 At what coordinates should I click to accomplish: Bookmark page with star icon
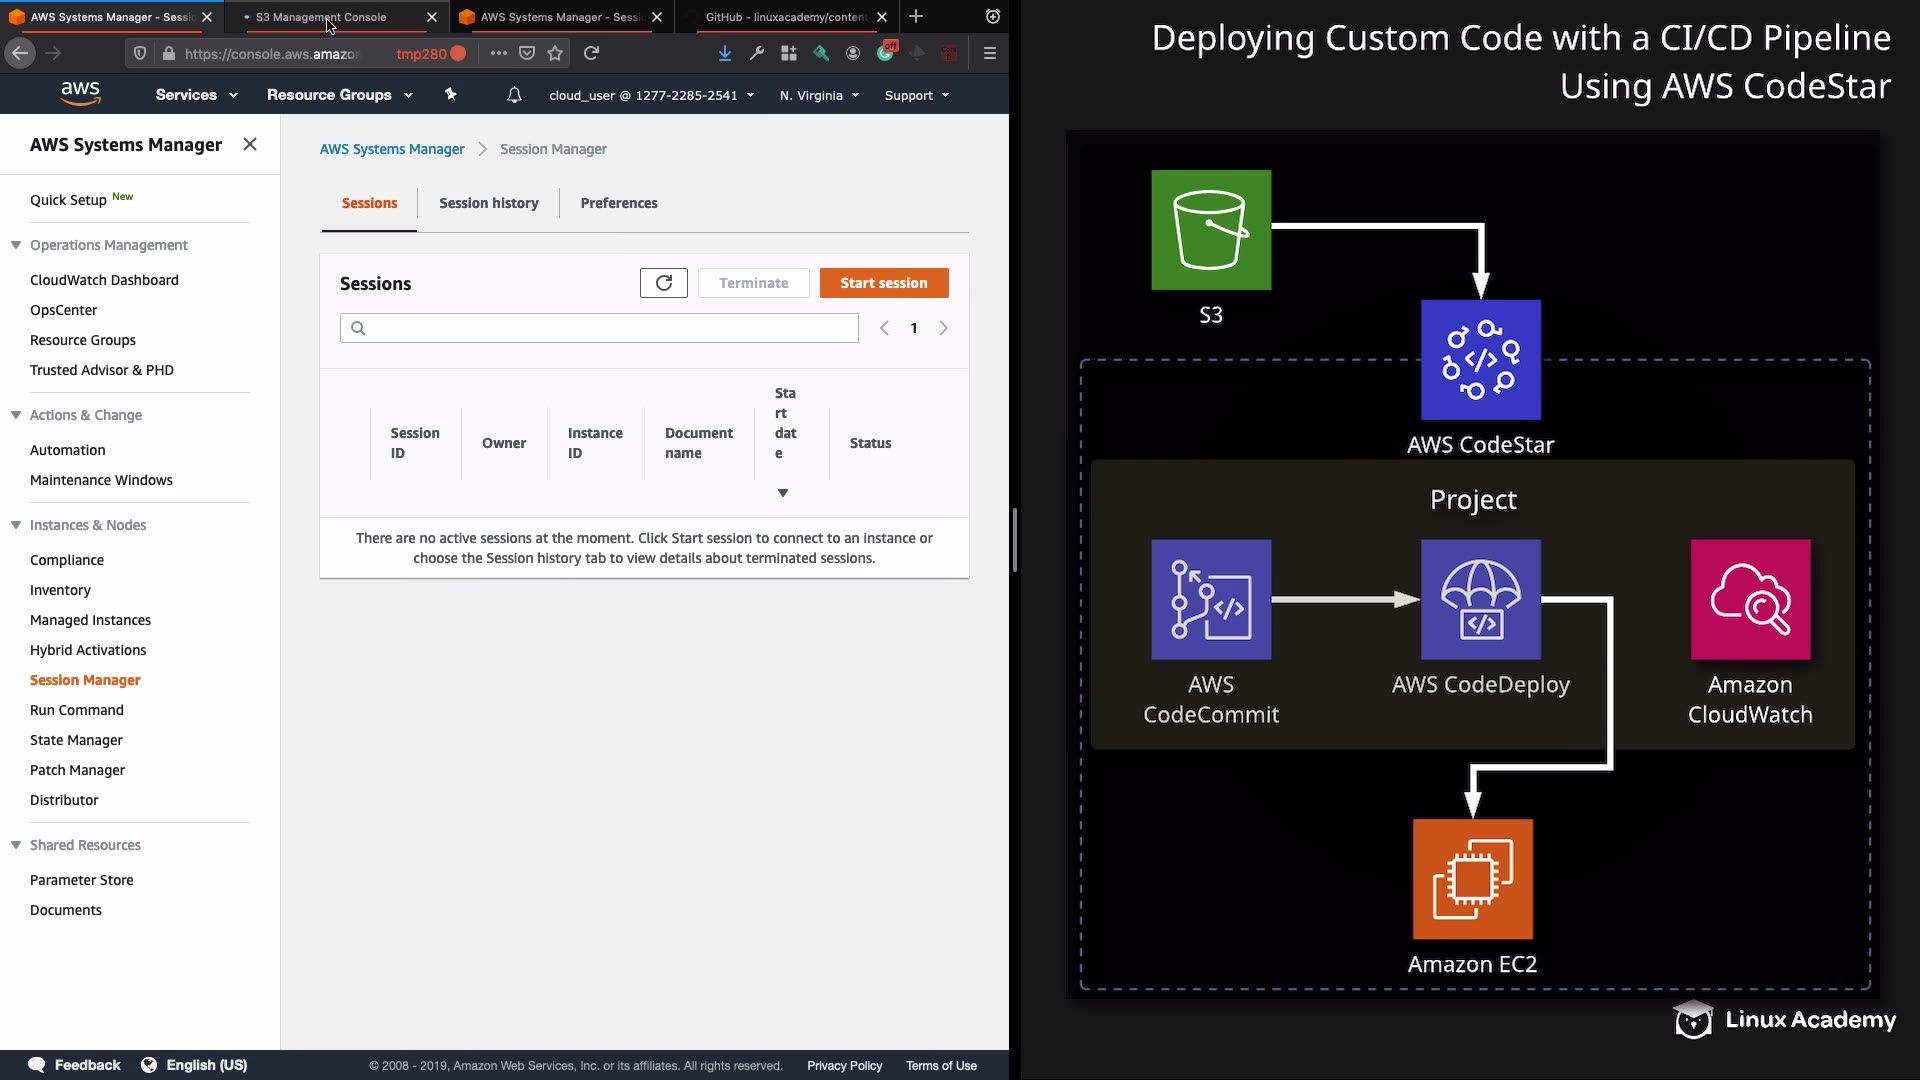(x=556, y=53)
